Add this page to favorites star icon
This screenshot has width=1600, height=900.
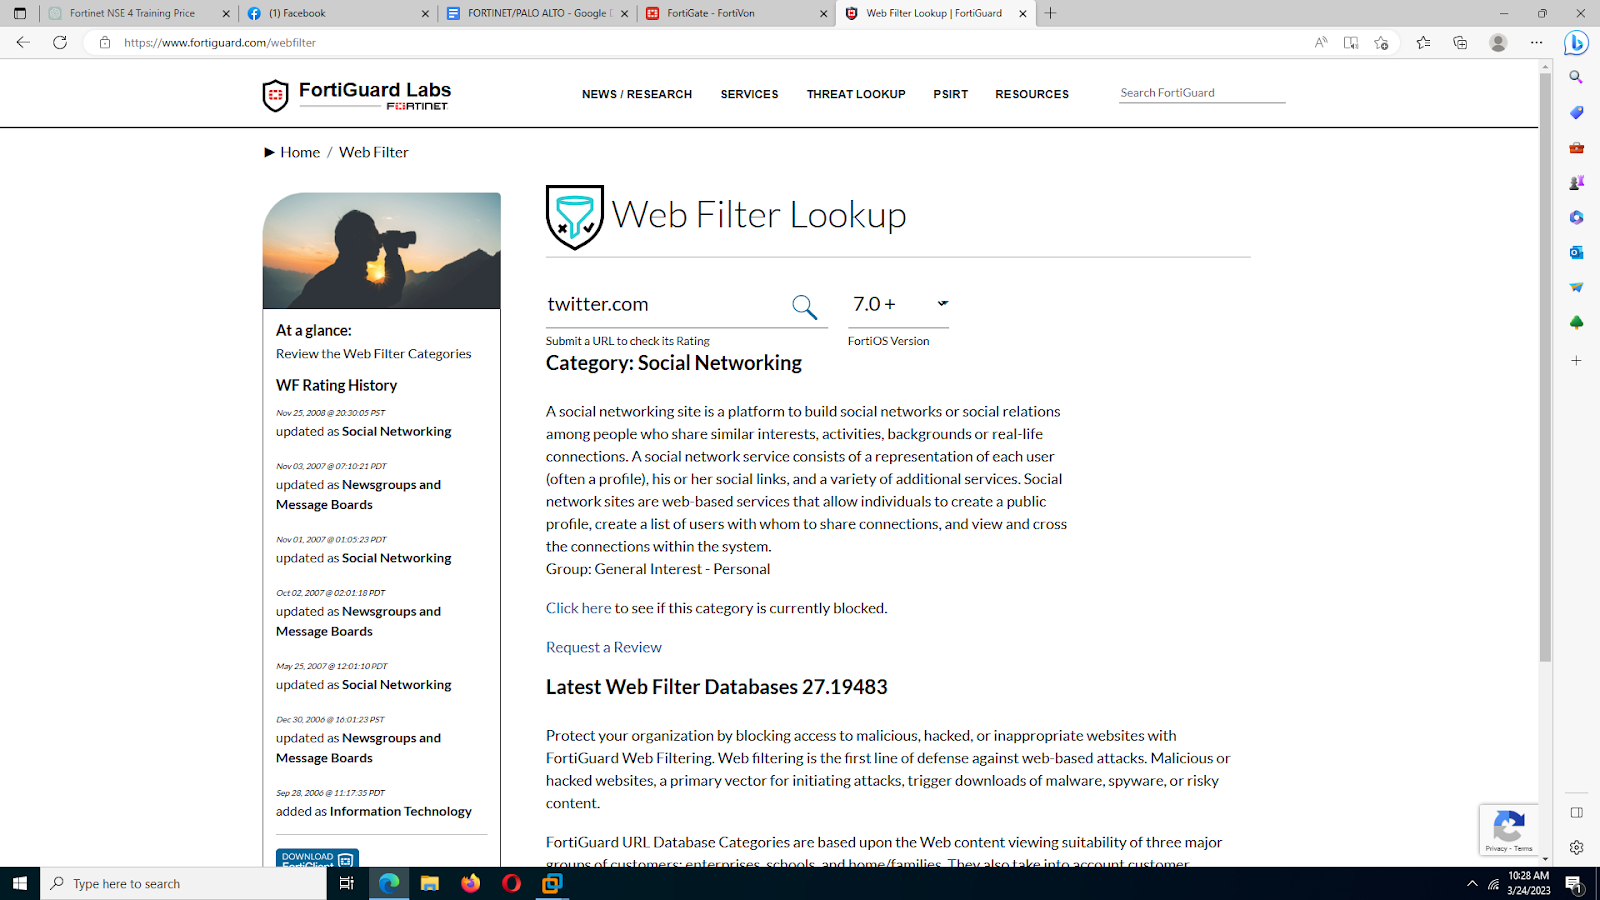click(1381, 42)
